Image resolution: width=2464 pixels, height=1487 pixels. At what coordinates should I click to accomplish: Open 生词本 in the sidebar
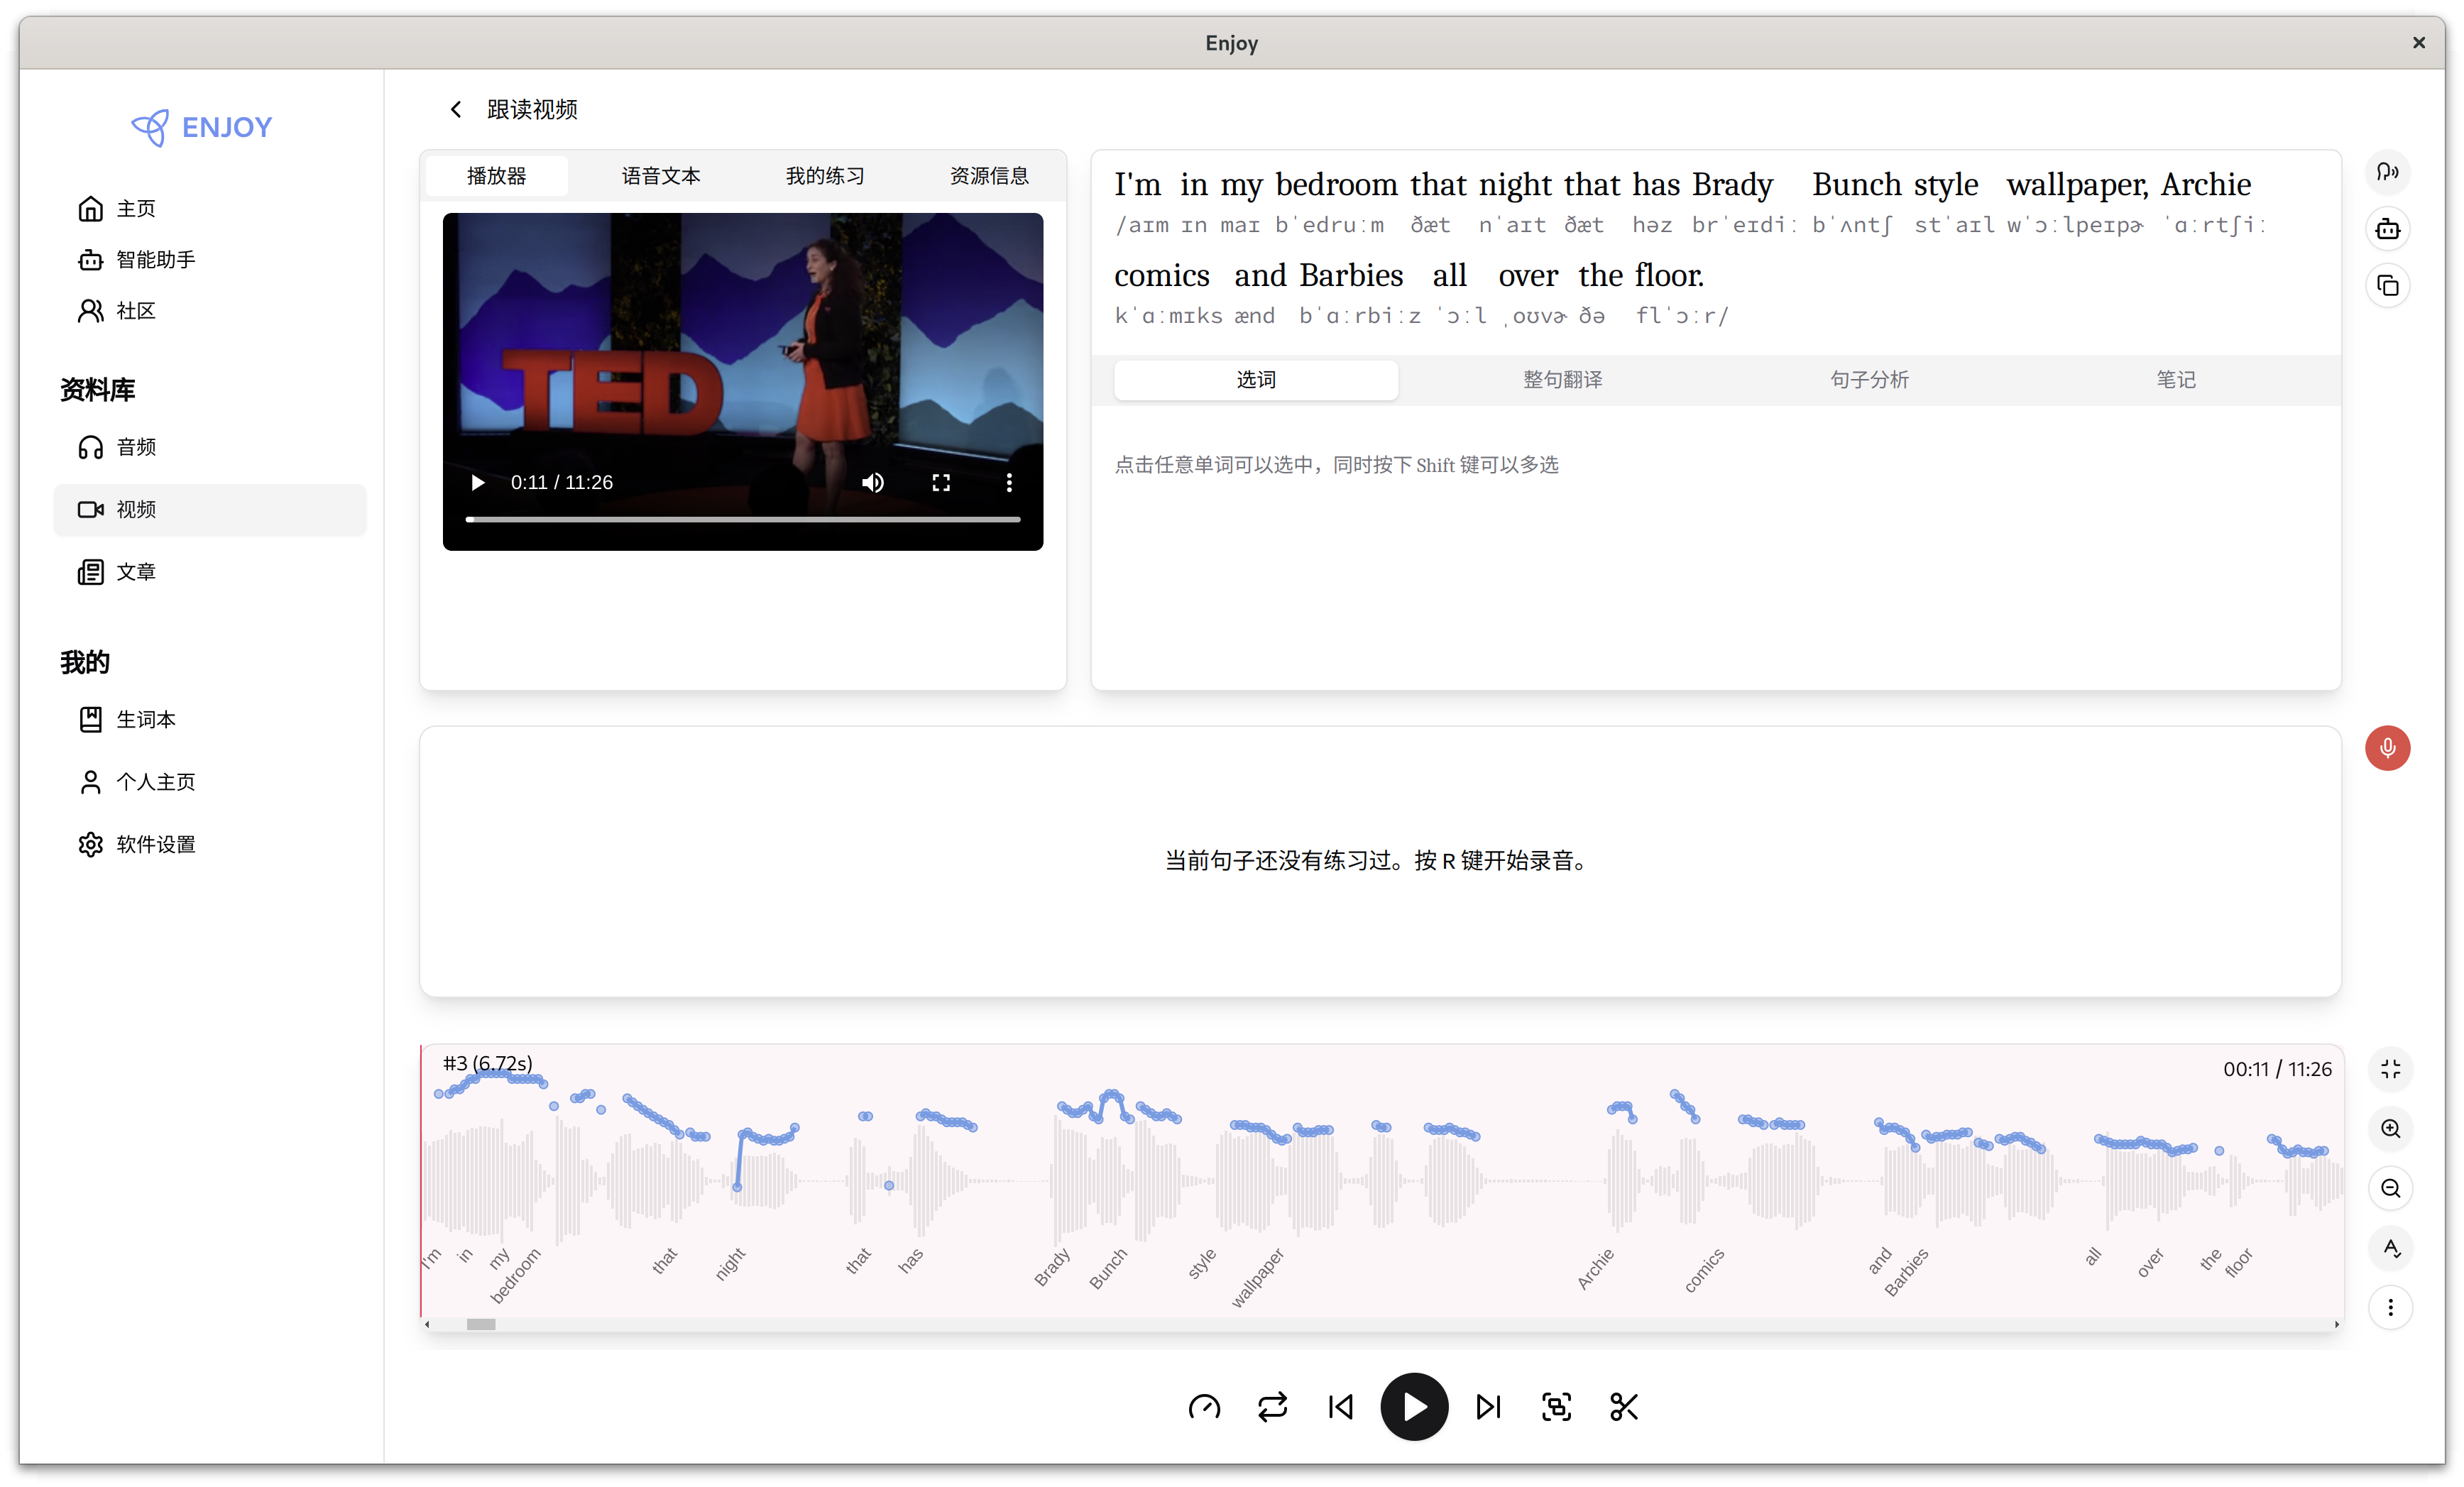tap(145, 719)
